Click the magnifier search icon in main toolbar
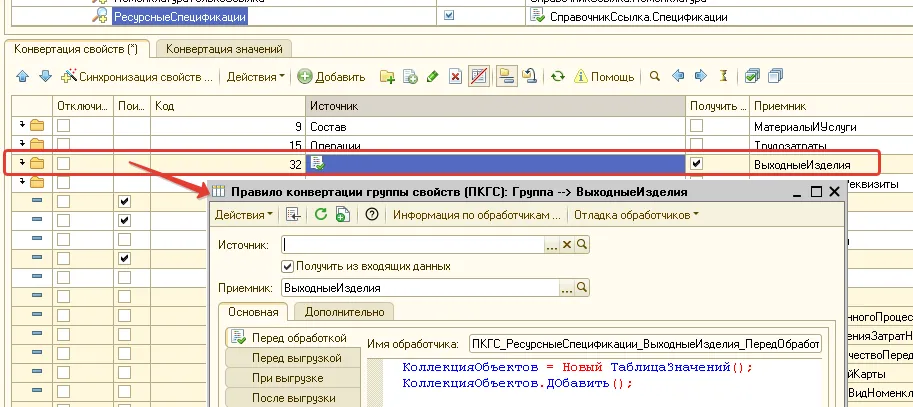Viewport: 913px width, 407px height. (655, 76)
